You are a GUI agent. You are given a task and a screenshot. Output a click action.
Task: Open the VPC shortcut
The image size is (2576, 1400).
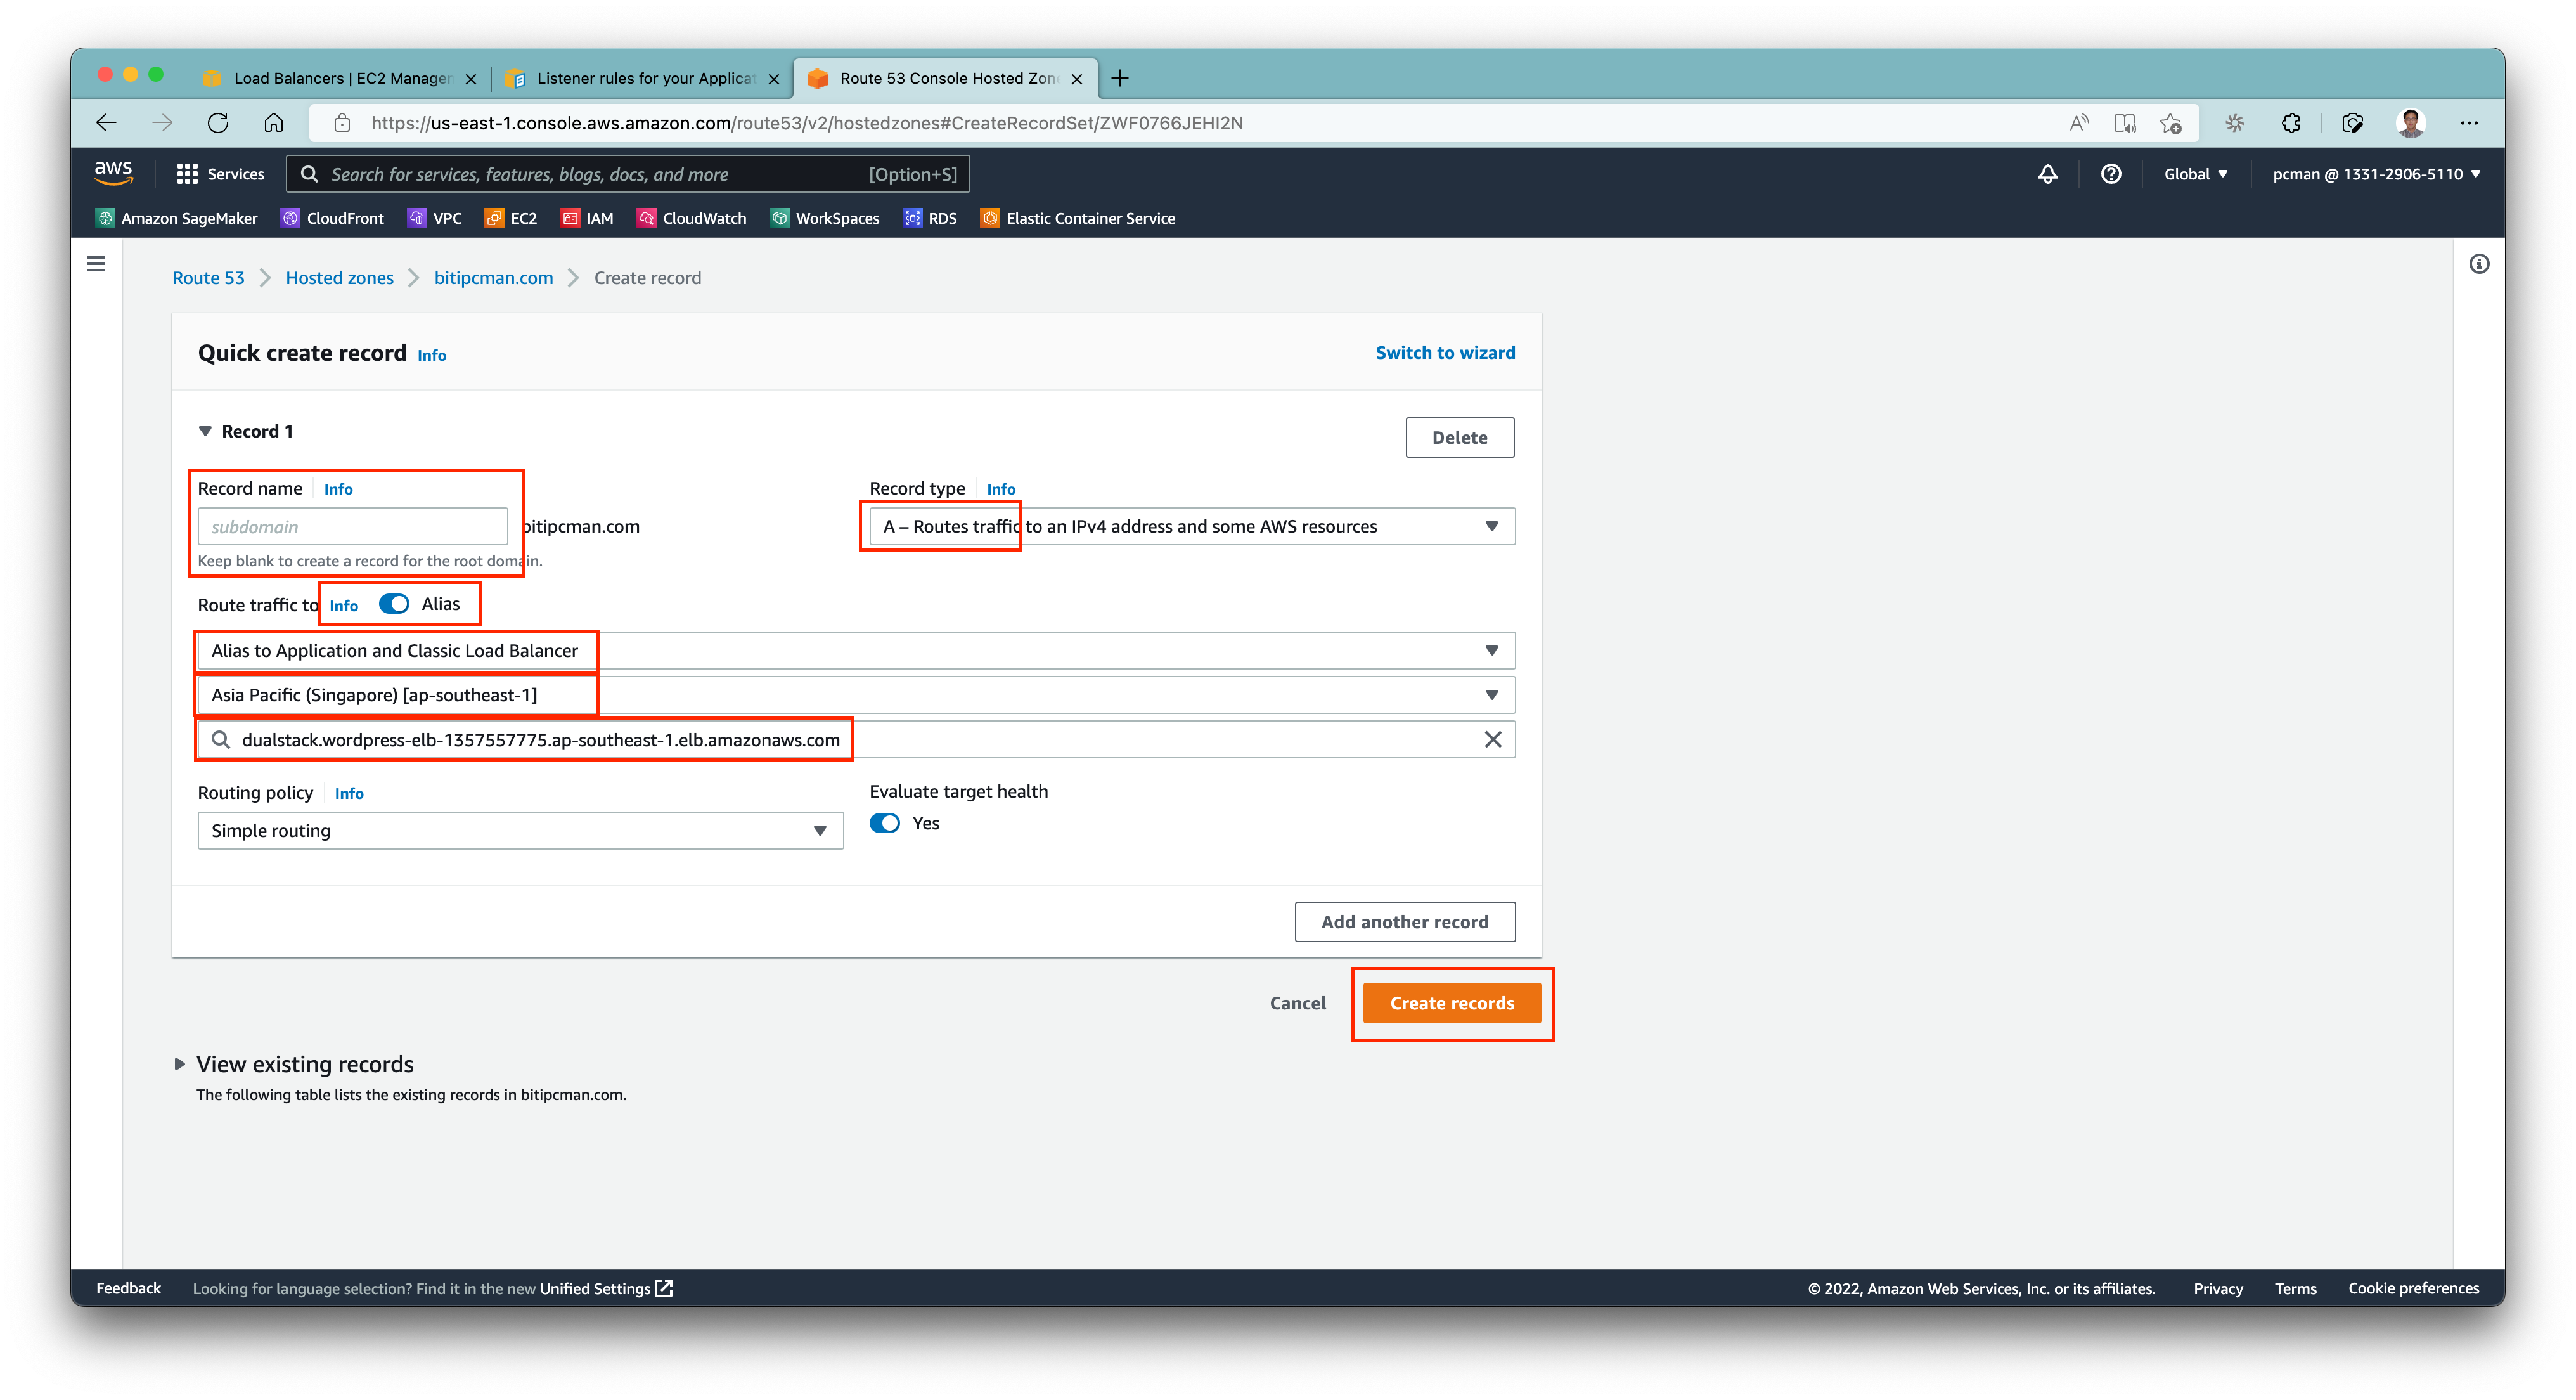click(x=435, y=218)
